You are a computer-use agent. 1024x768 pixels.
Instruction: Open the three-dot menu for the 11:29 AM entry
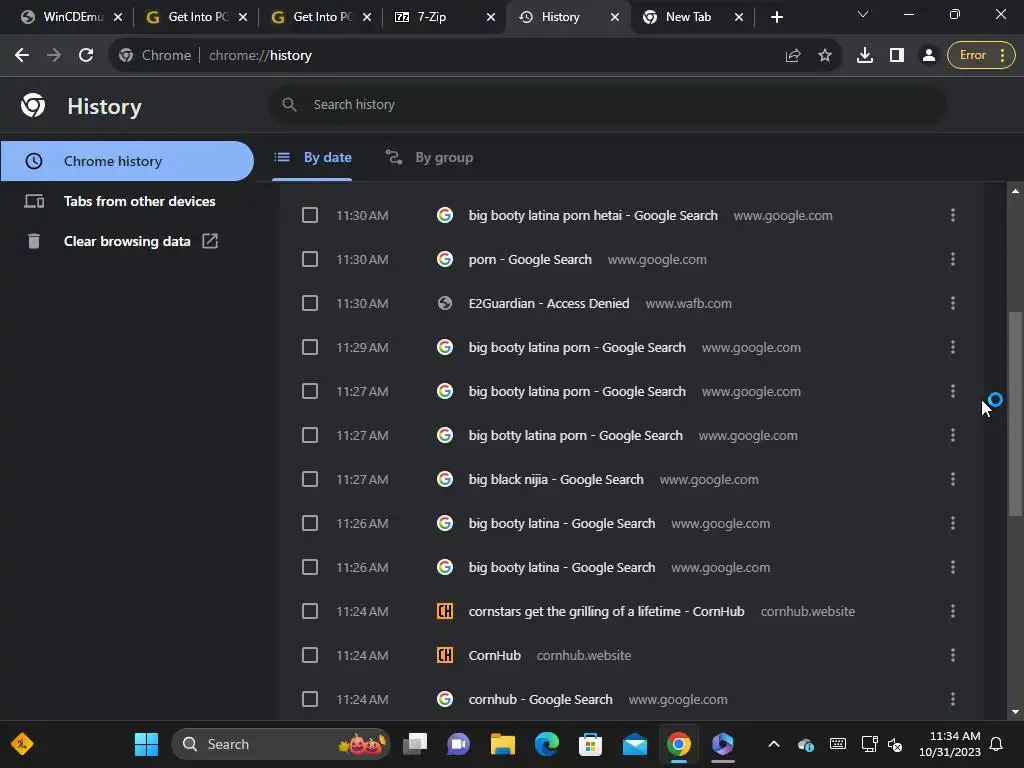[x=953, y=347]
